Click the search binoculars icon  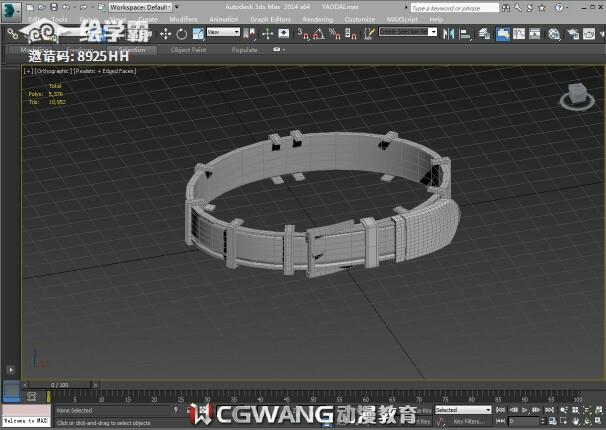506,8
